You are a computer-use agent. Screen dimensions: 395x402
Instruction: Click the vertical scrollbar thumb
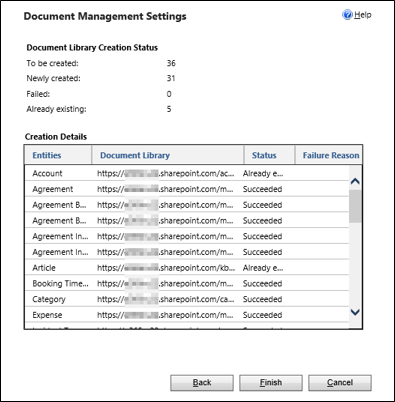click(x=355, y=206)
